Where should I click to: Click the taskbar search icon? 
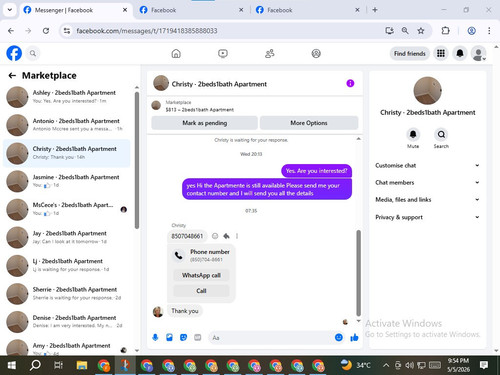35,365
